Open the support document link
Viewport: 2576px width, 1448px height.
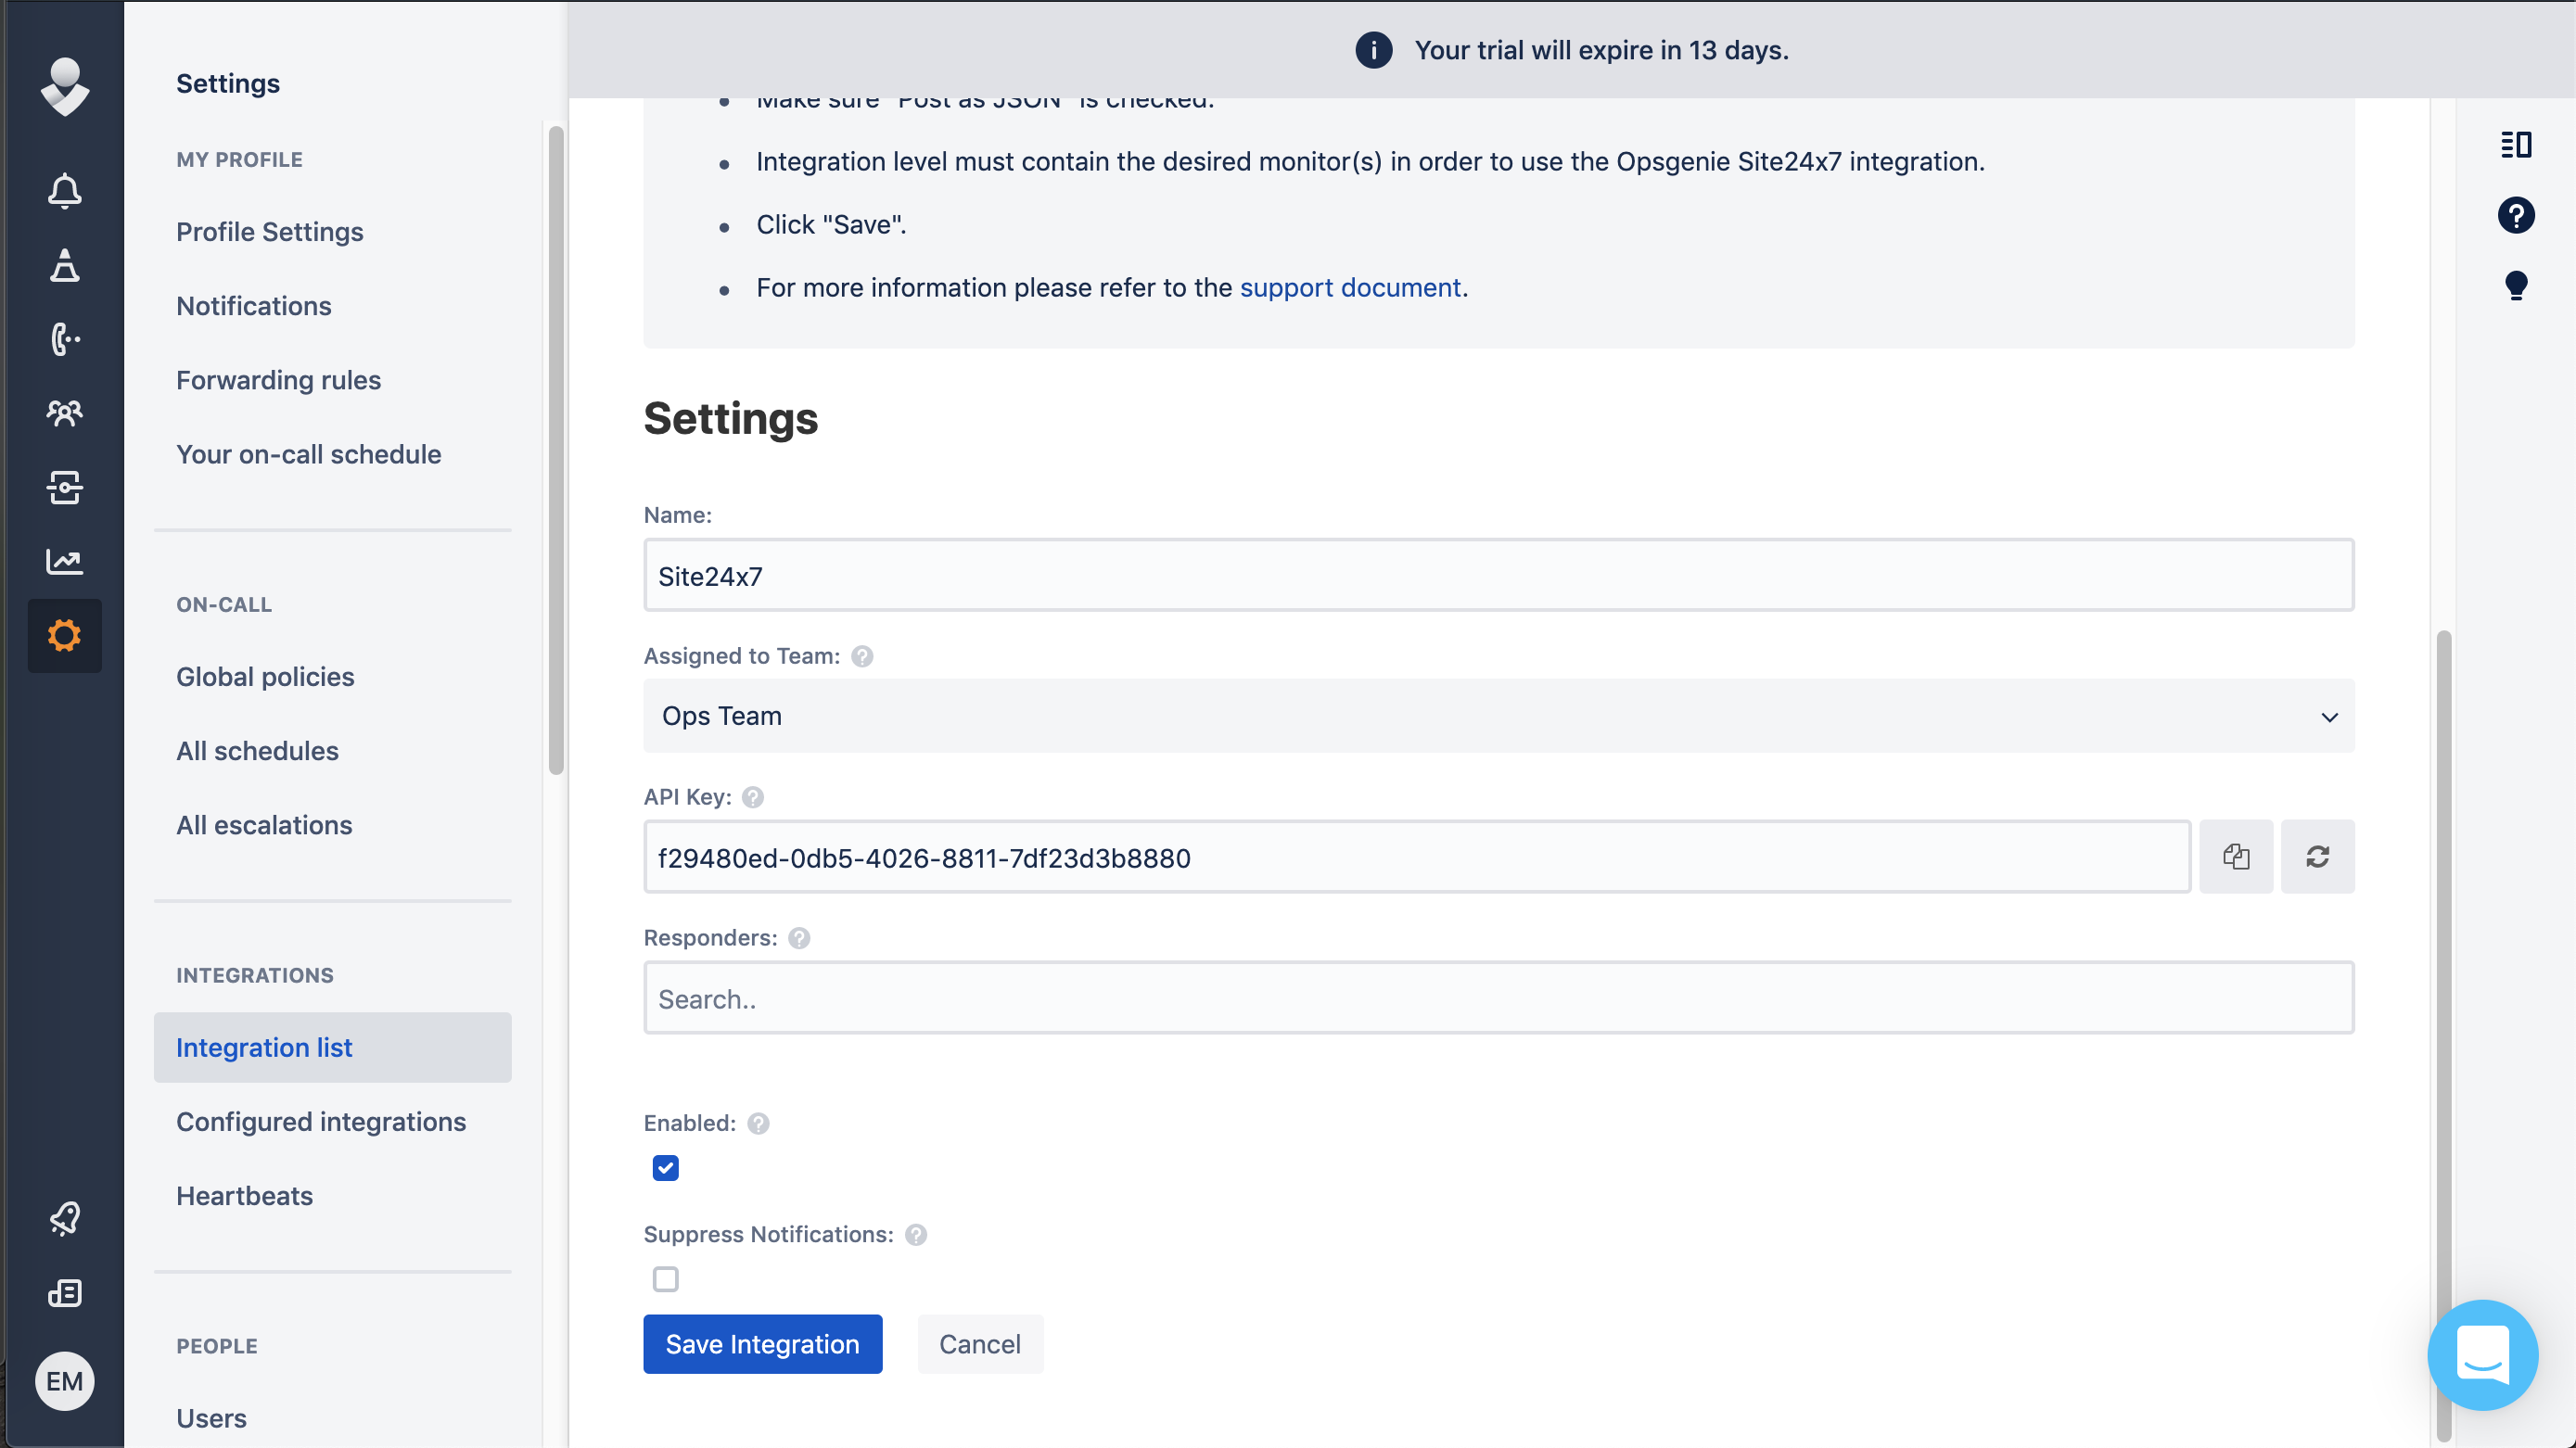[x=1350, y=287]
